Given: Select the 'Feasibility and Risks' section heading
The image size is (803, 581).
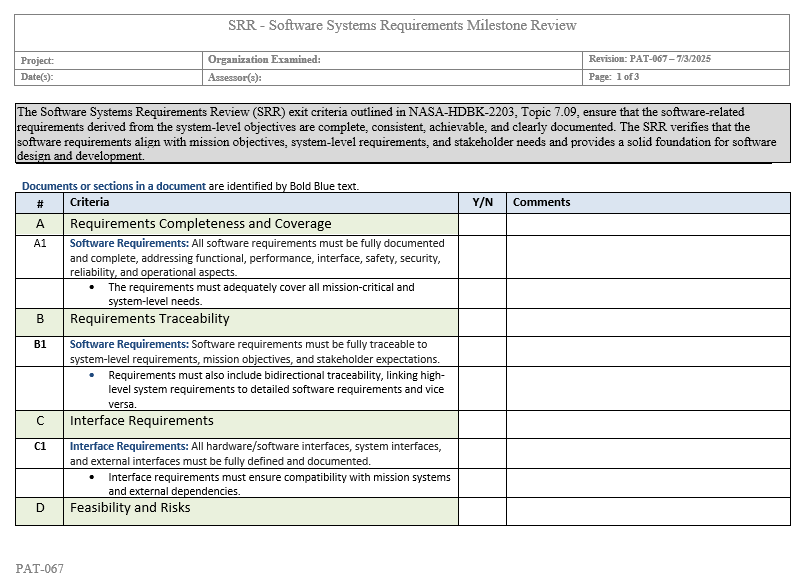Looking at the screenshot, I should pos(130,508).
